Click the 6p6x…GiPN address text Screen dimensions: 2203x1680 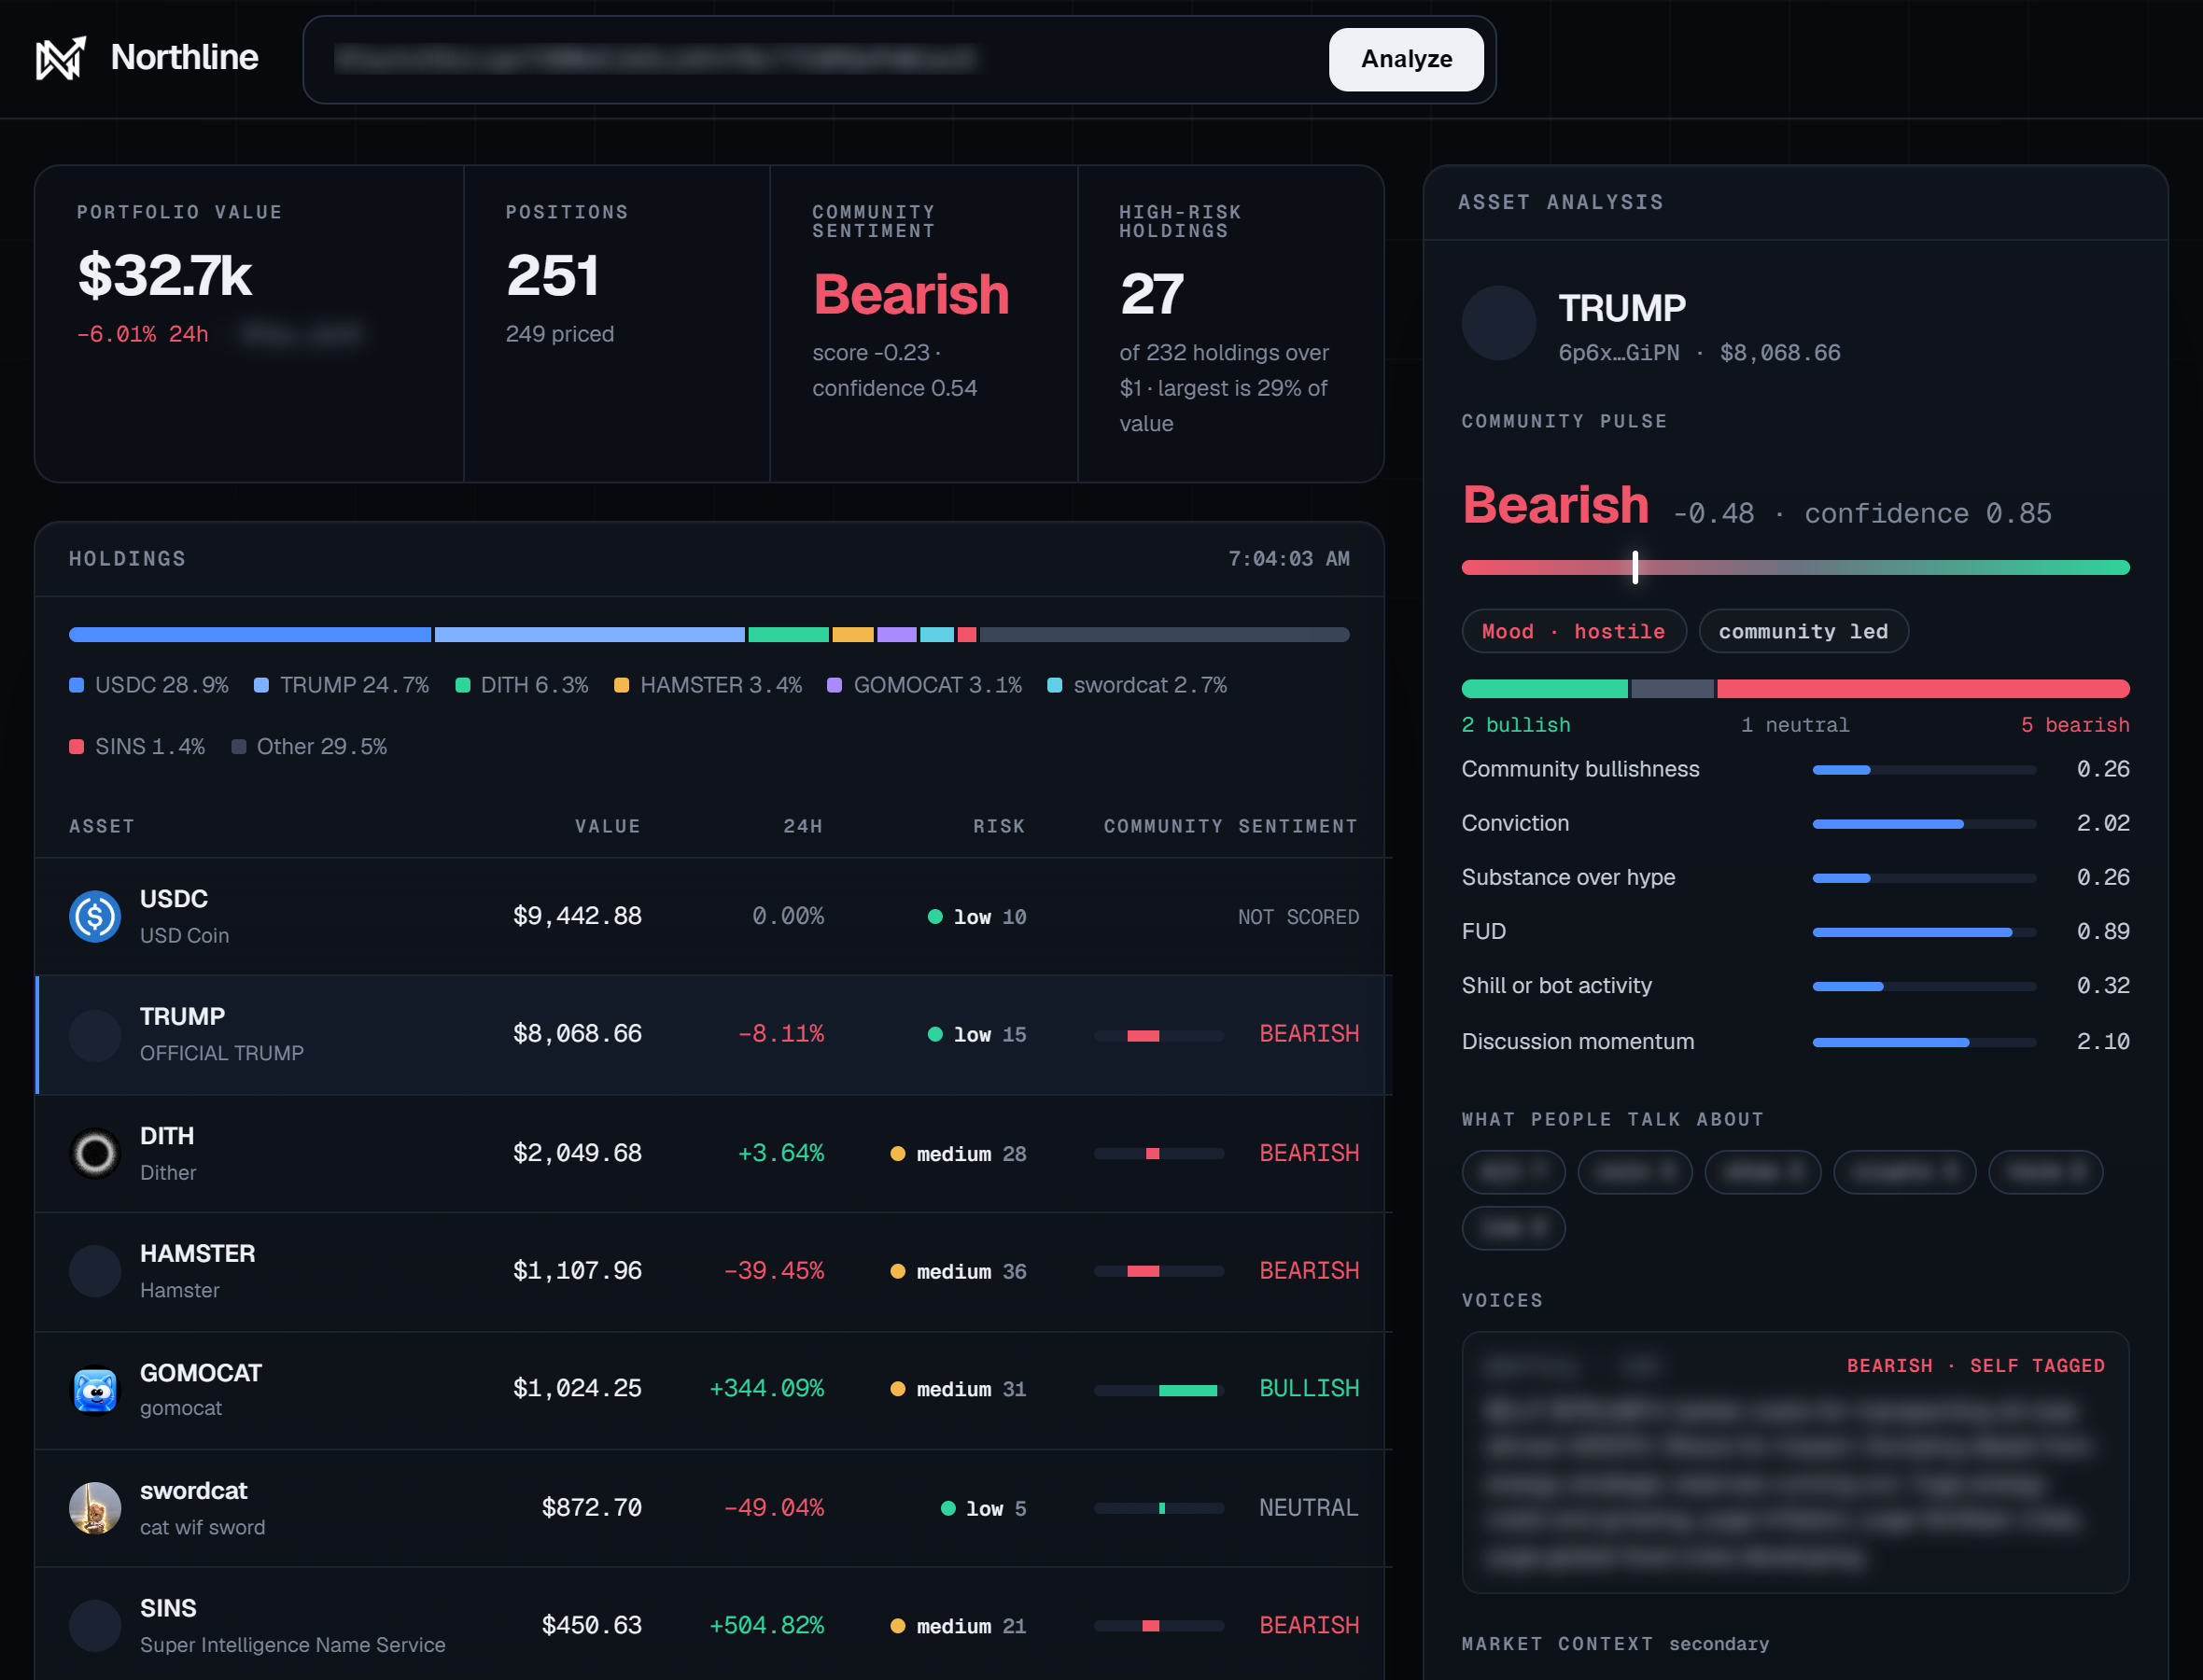click(x=1619, y=353)
